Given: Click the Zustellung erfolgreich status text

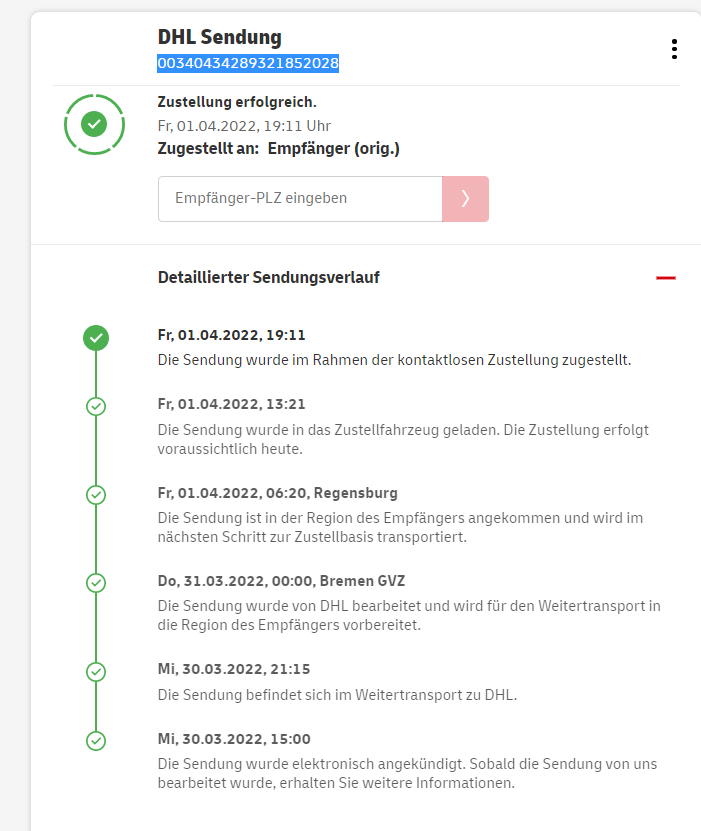Looking at the screenshot, I should point(237,102).
